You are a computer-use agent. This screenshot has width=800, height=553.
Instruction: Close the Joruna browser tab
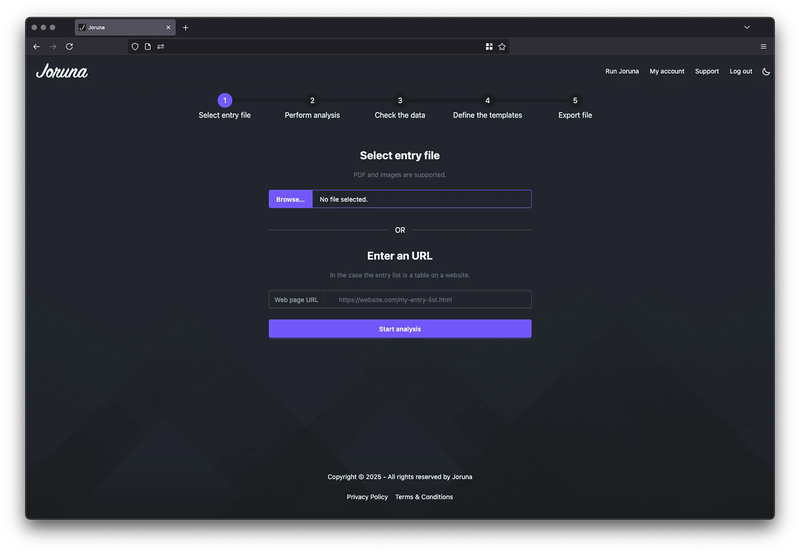pyautogui.click(x=168, y=27)
